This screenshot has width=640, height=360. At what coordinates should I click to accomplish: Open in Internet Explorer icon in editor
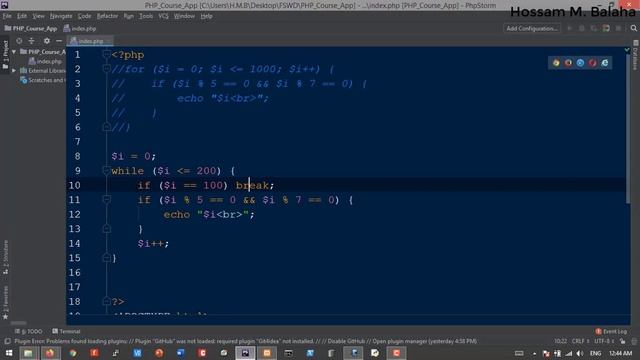click(x=605, y=63)
